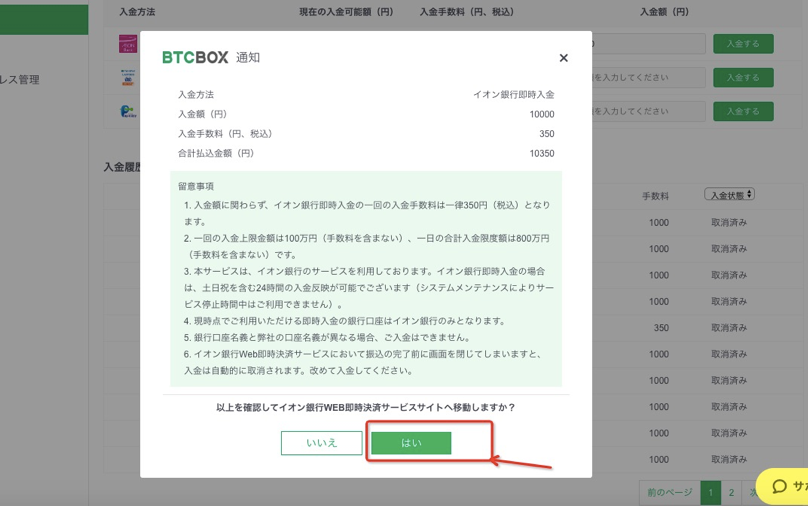Click the 手数料 column header
808x506 pixels.
tap(655, 196)
